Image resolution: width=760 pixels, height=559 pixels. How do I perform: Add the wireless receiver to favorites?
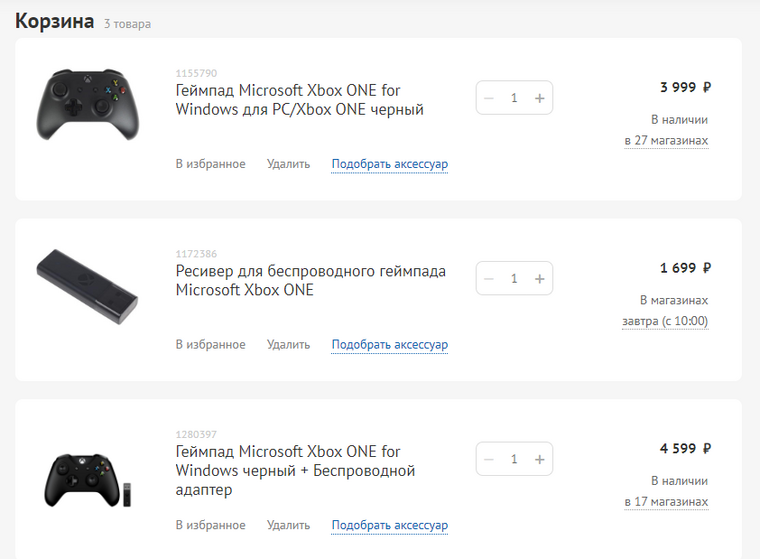[x=210, y=344]
